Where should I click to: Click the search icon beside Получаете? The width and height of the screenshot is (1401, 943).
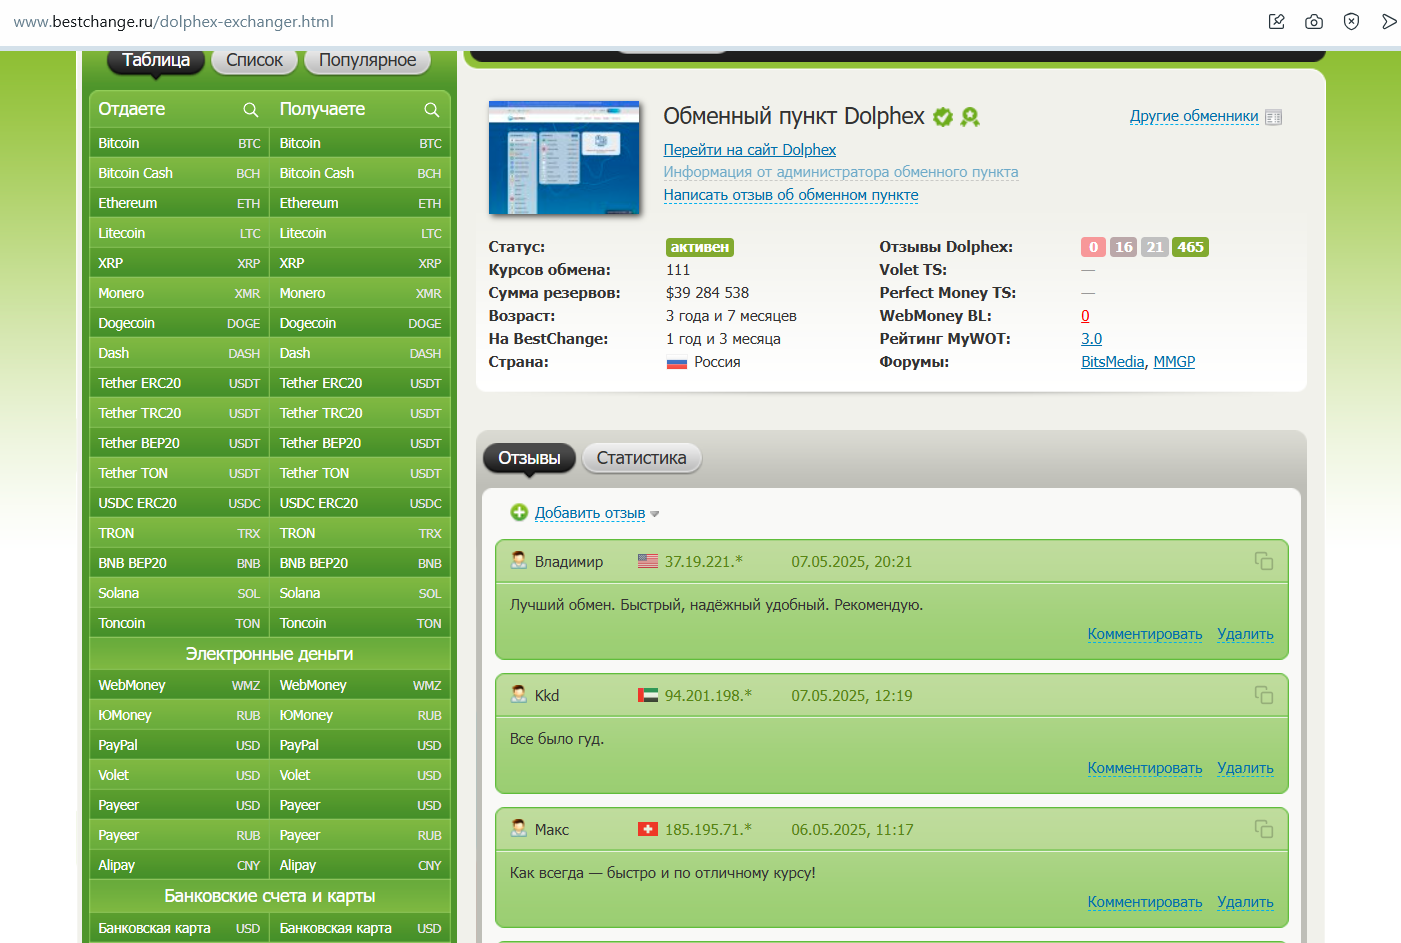pyautogui.click(x=431, y=110)
